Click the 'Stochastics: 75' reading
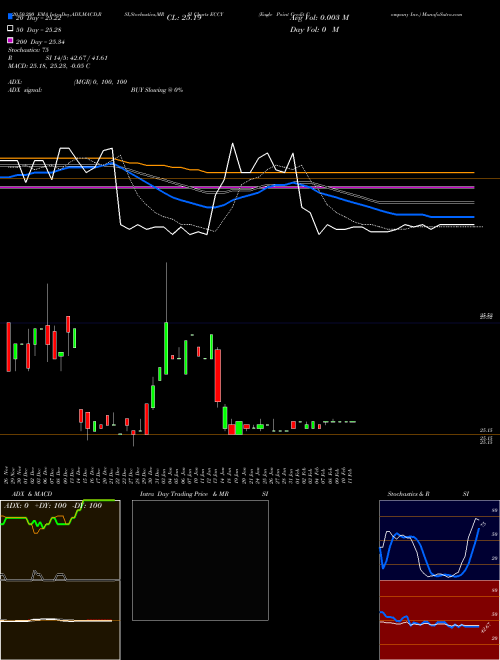This screenshot has width=500, height=660. (x=29, y=50)
